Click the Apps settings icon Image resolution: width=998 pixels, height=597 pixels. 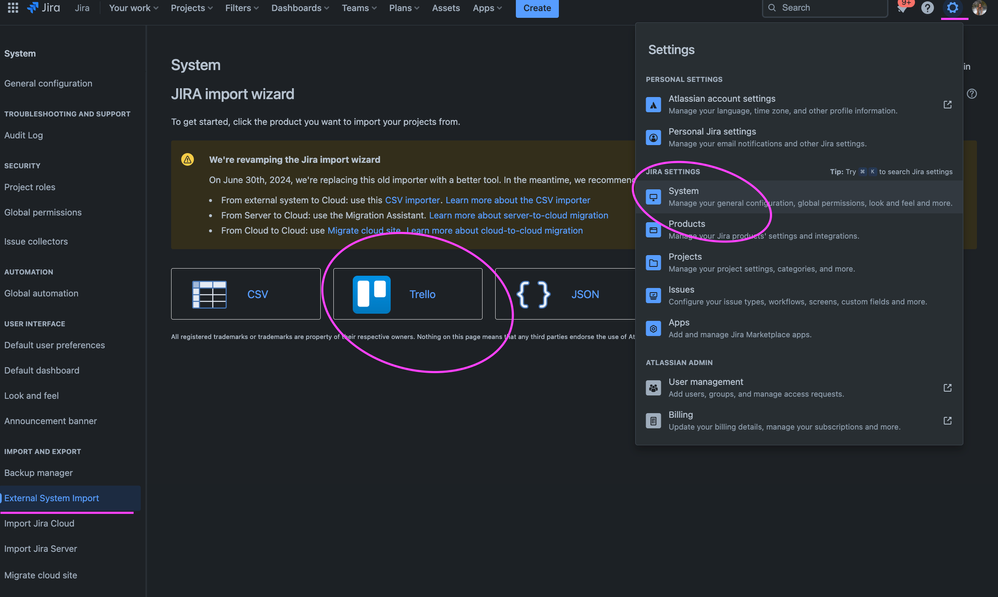point(653,328)
